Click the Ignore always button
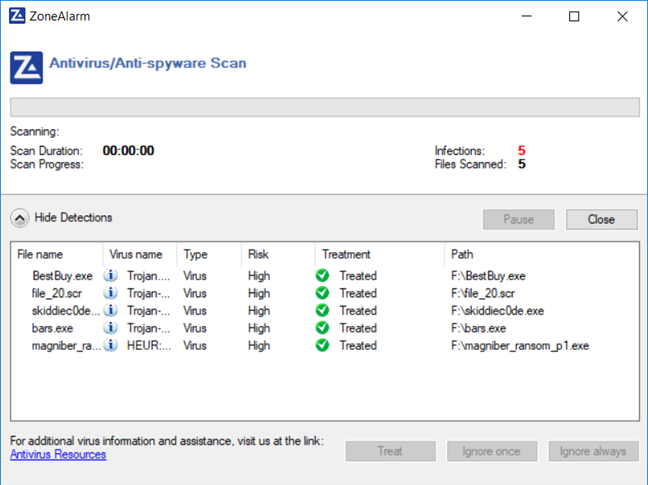 [x=593, y=451]
